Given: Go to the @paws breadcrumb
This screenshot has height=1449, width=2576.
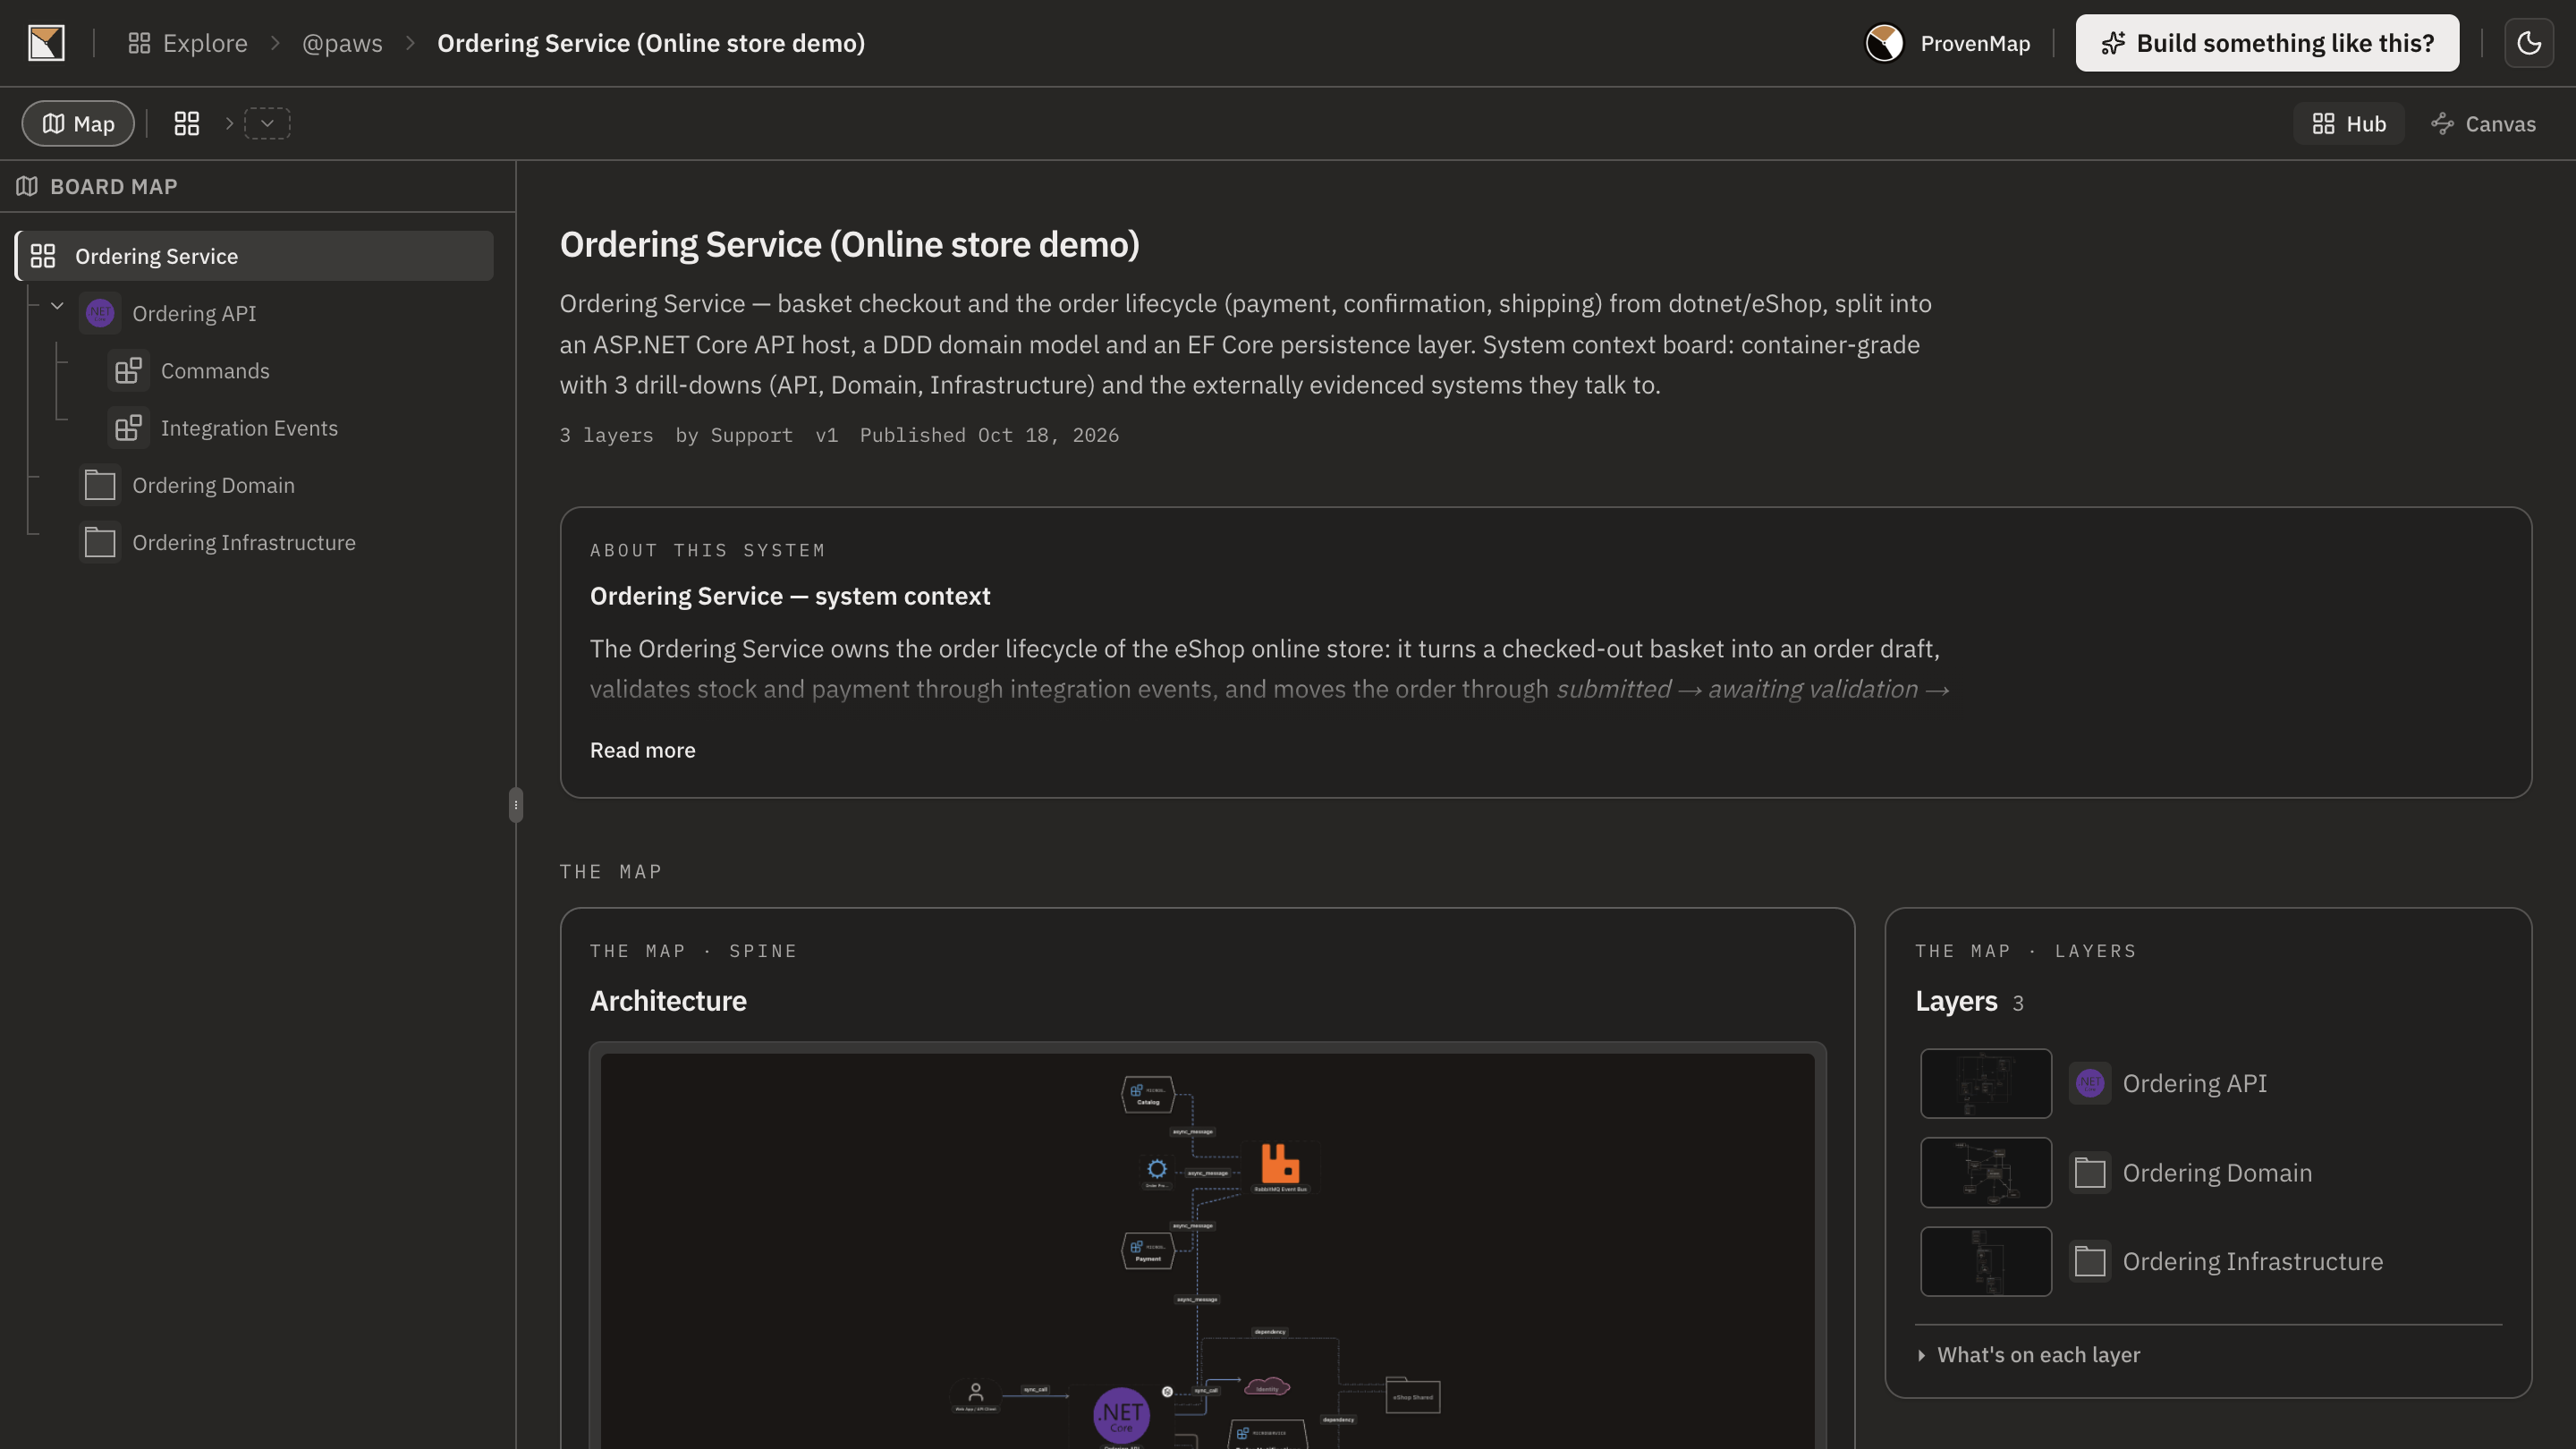Looking at the screenshot, I should pyautogui.click(x=342, y=43).
